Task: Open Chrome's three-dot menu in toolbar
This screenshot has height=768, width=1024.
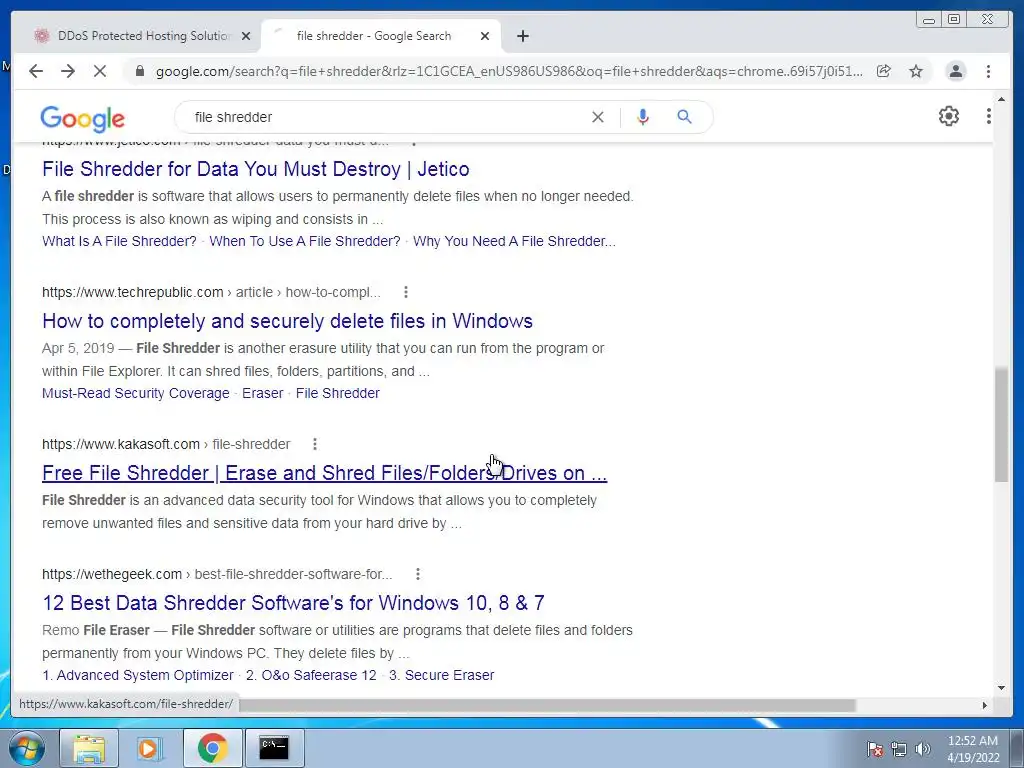Action: tap(989, 71)
